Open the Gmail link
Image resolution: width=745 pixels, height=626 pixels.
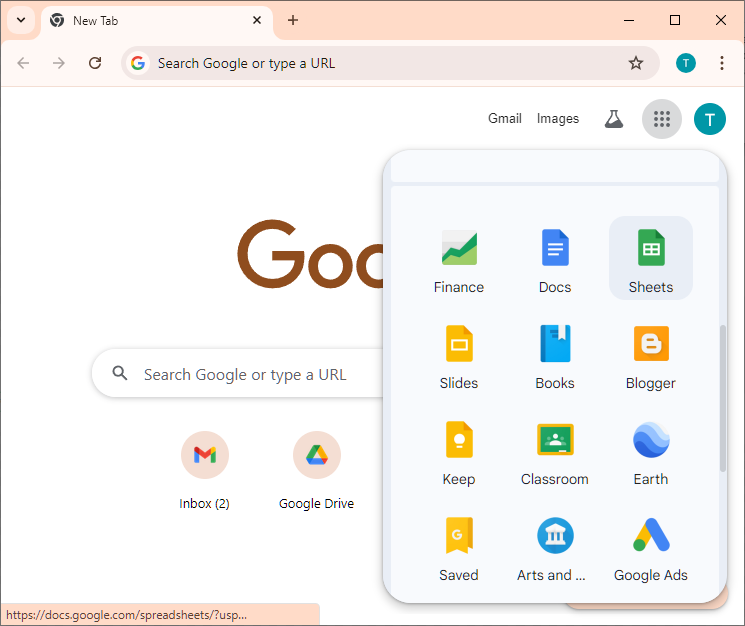point(505,118)
